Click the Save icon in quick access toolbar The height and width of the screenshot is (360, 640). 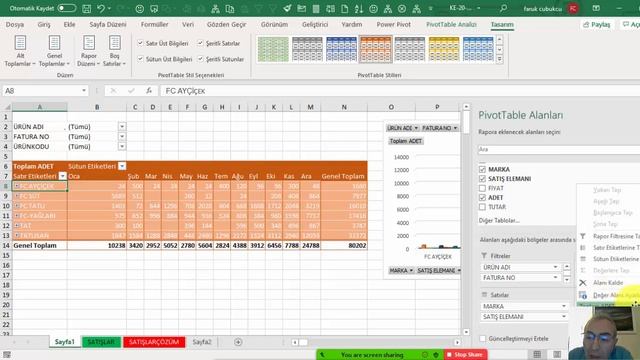[x=87, y=8]
